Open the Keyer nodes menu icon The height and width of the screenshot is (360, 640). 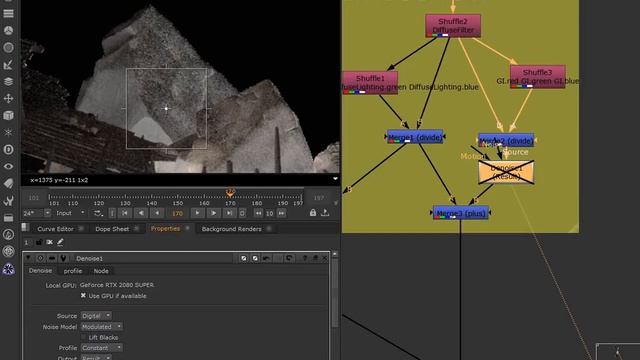[8, 65]
